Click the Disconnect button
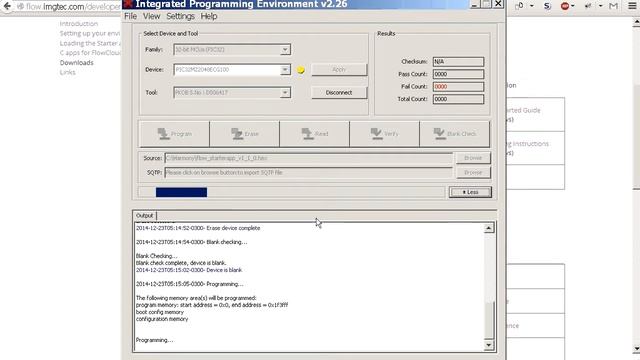 [339, 93]
